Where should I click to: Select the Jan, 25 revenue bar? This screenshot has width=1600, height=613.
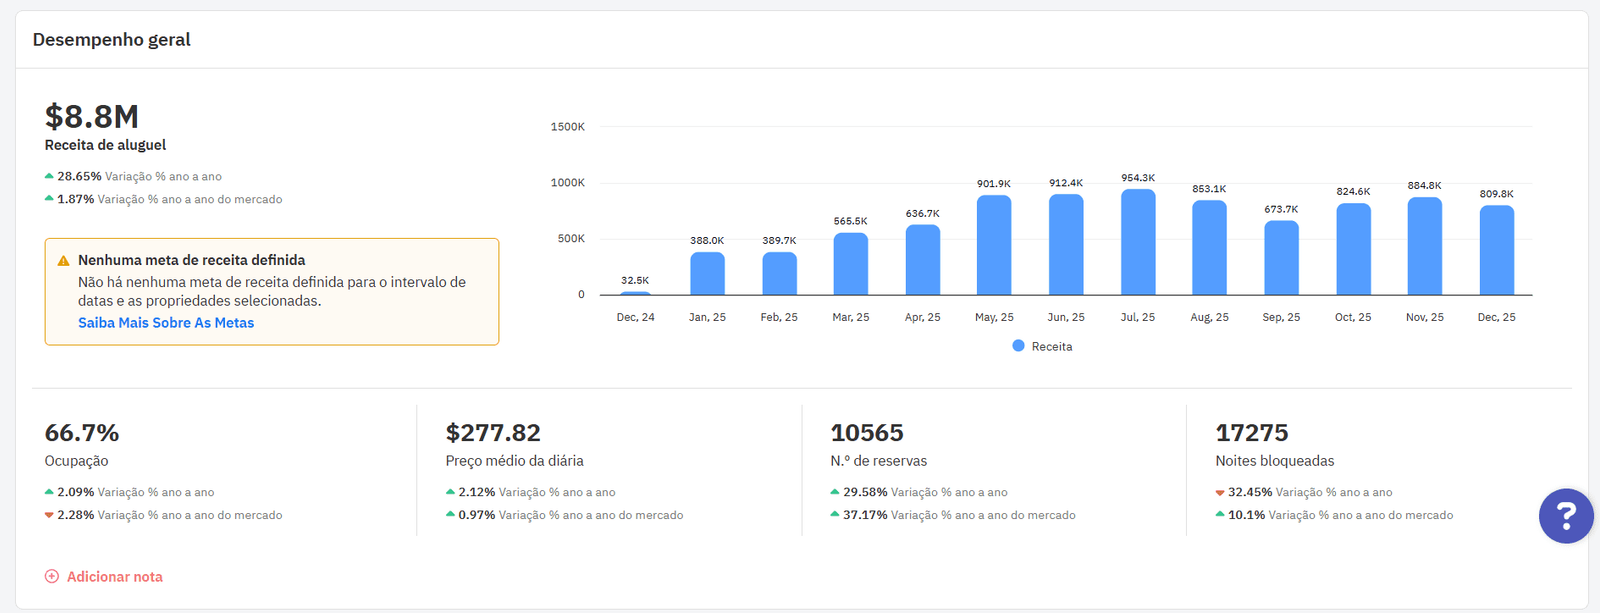click(707, 273)
